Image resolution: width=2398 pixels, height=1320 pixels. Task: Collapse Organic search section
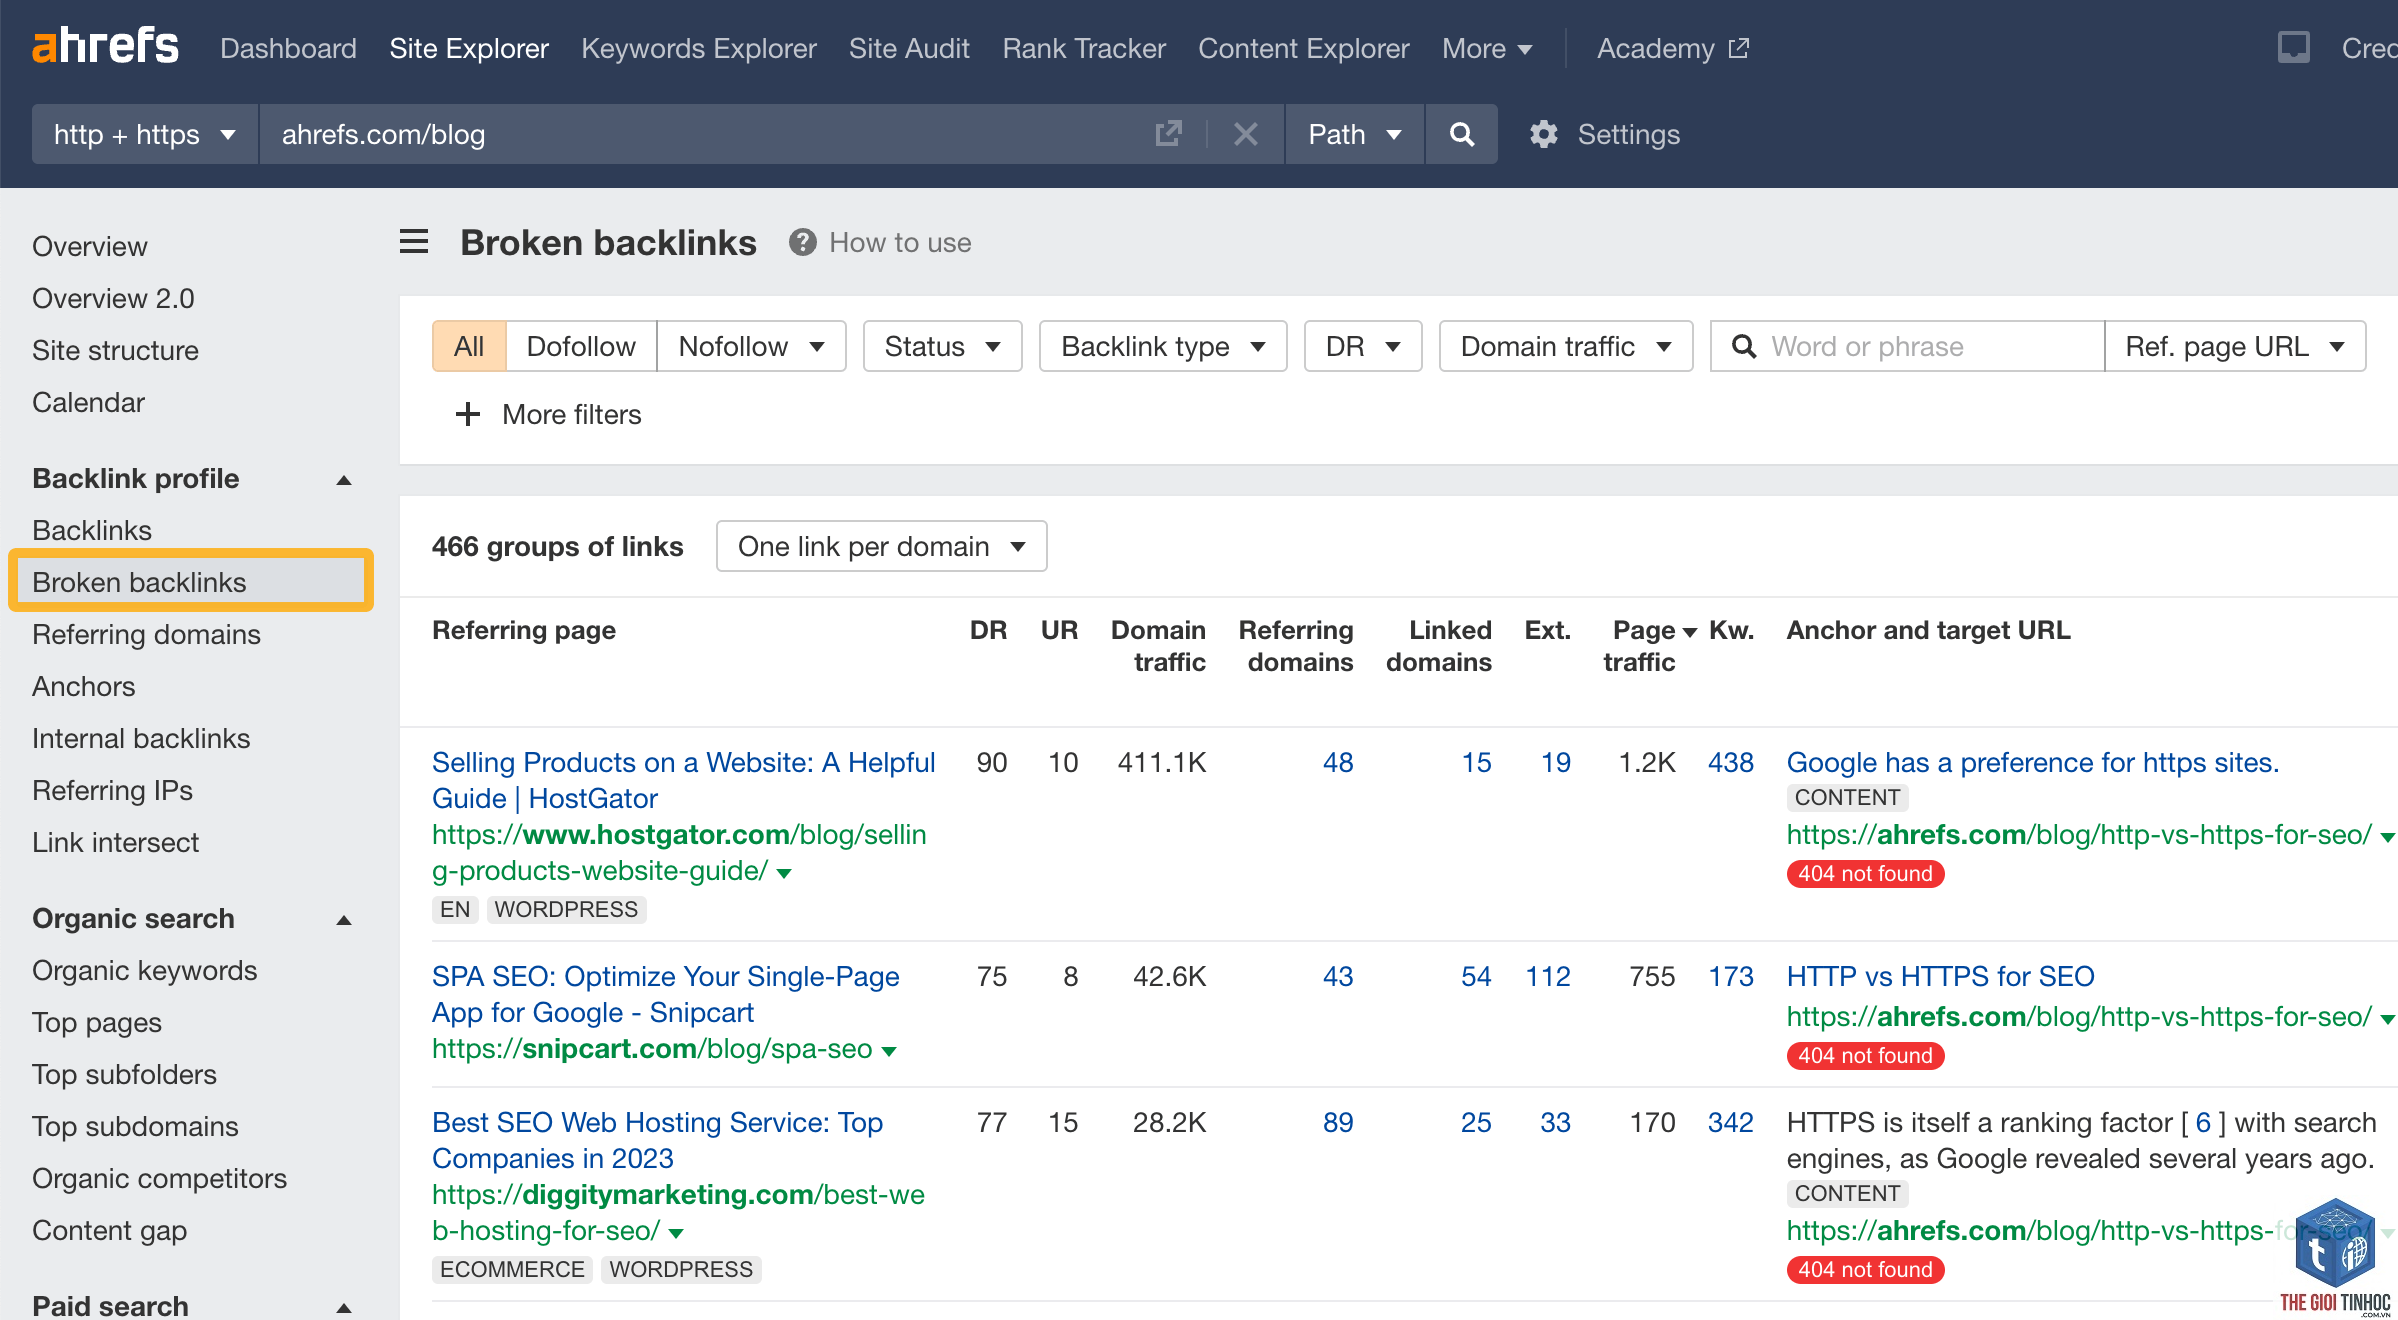pos(344,919)
